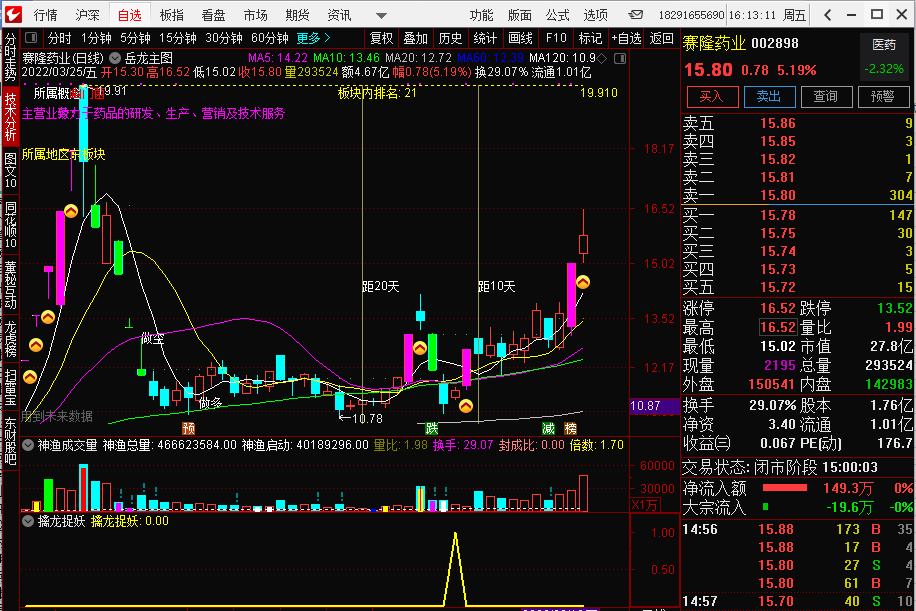The width and height of the screenshot is (916, 611).
Task: Switch to 60分钟 period
Action: [269, 39]
